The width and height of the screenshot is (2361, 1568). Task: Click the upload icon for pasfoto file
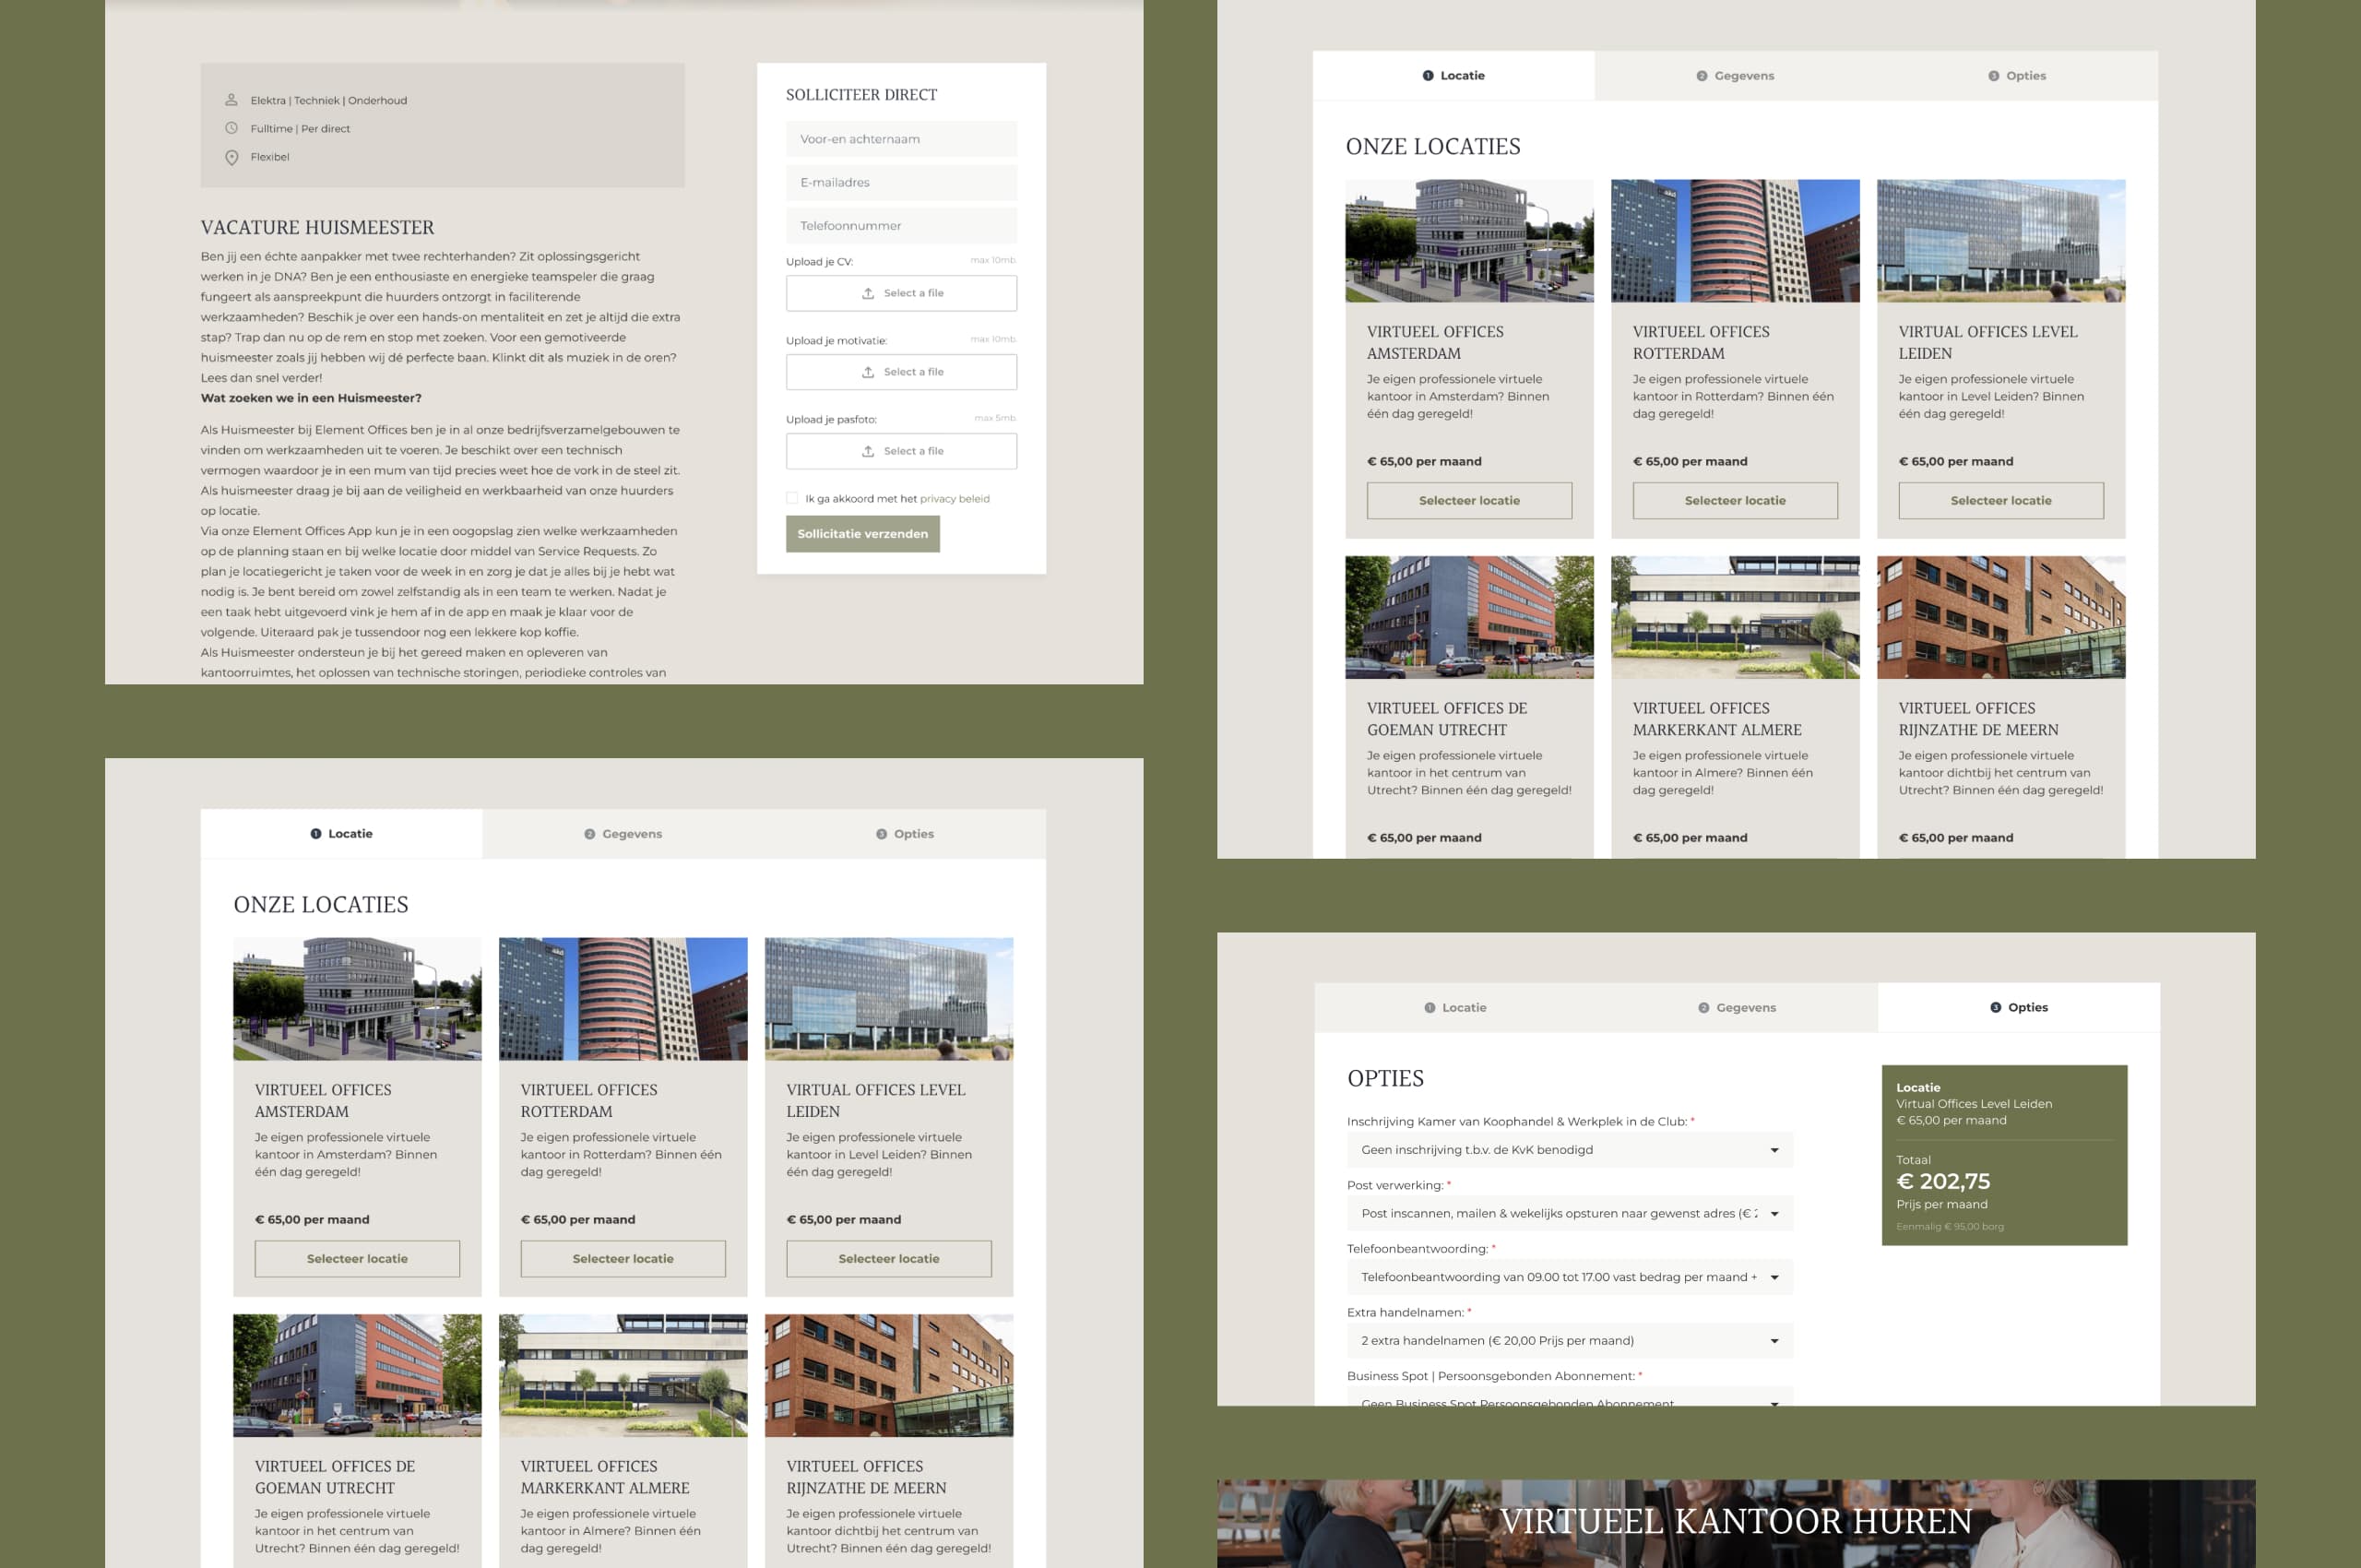tap(867, 451)
